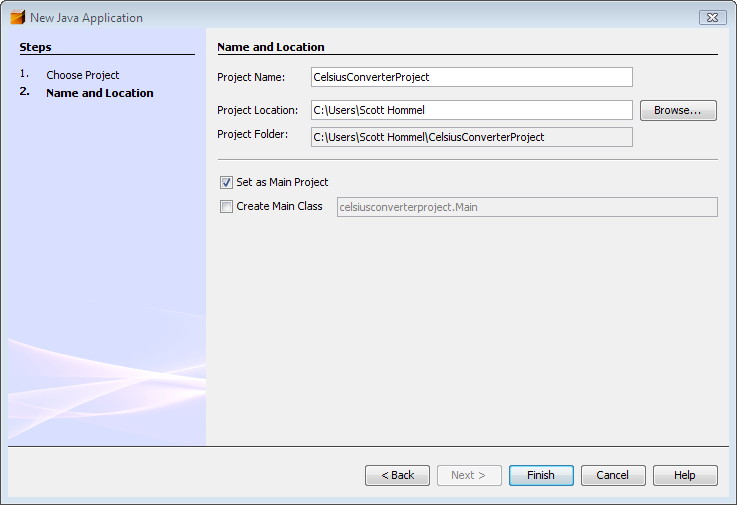Click the celsiusconverterproject.Main class field
This screenshot has width=737, height=505.
[x=527, y=207]
